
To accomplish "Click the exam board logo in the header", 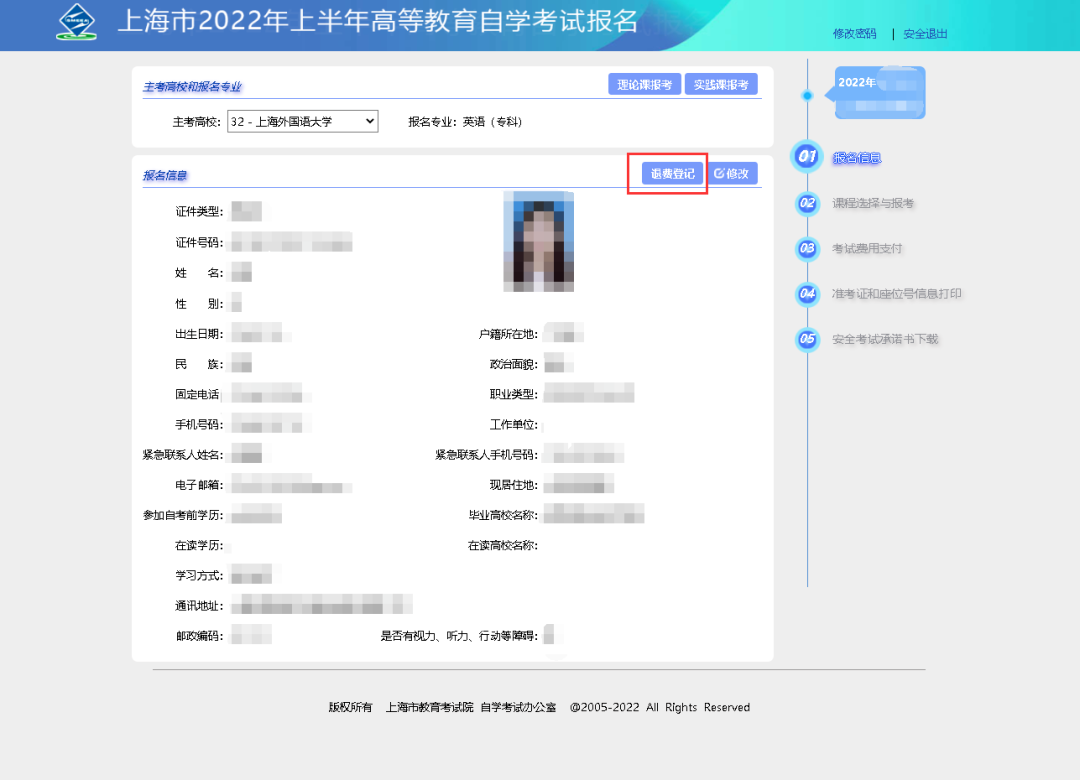I will tap(75, 21).
